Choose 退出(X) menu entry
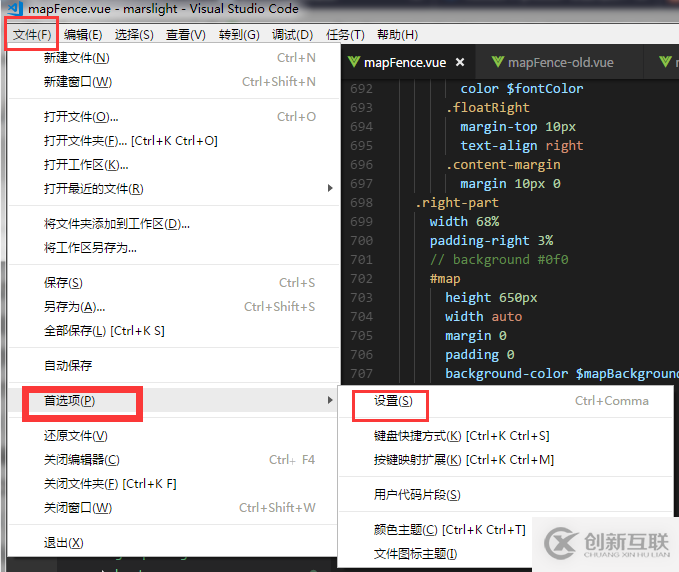679x572 pixels. pyautogui.click(x=173, y=543)
